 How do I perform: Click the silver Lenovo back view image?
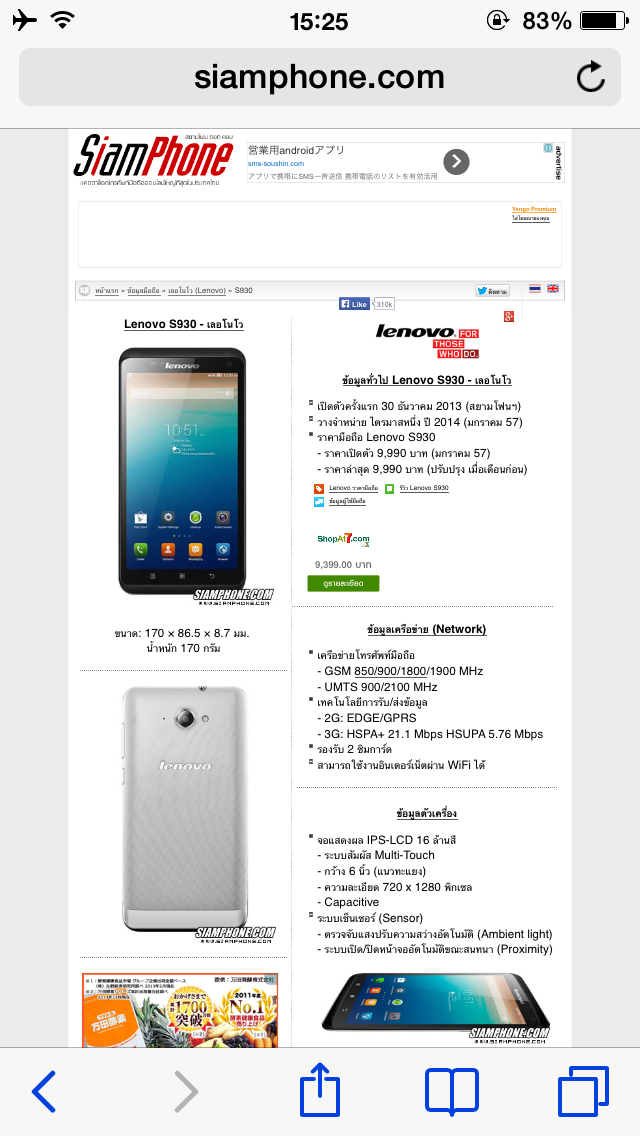coord(185,808)
